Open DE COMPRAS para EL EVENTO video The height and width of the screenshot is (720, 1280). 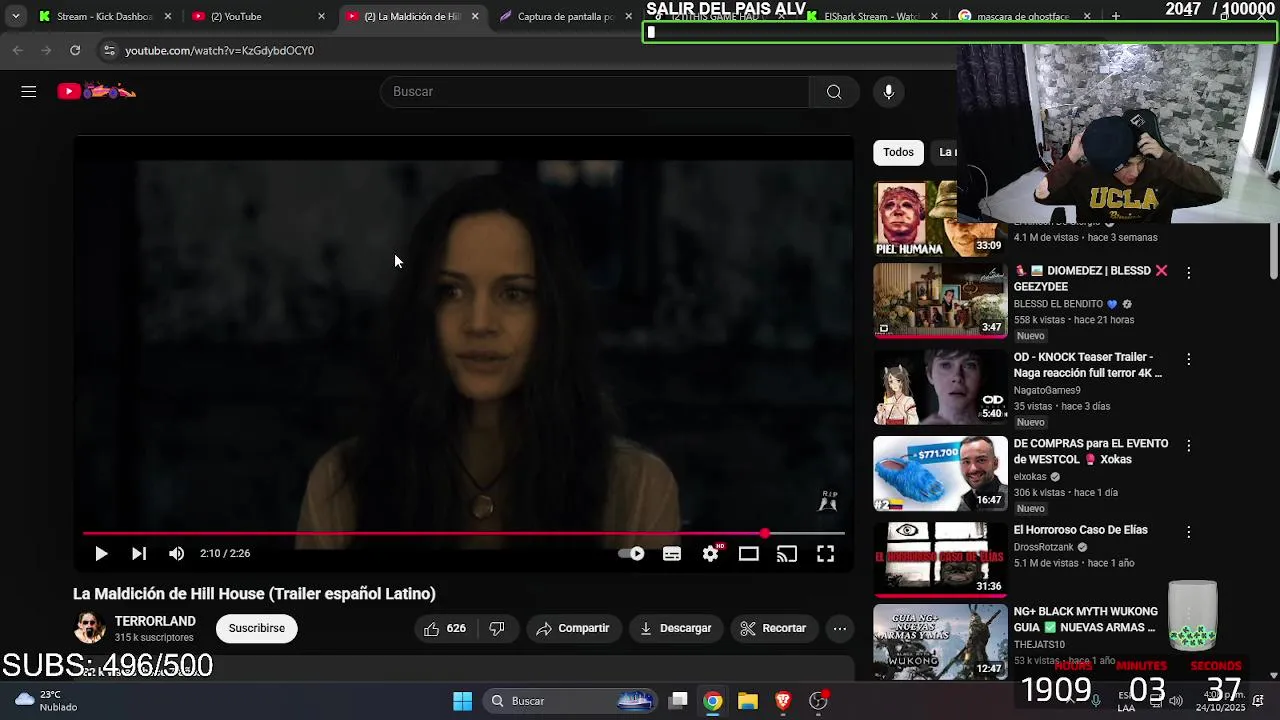[x=940, y=473]
